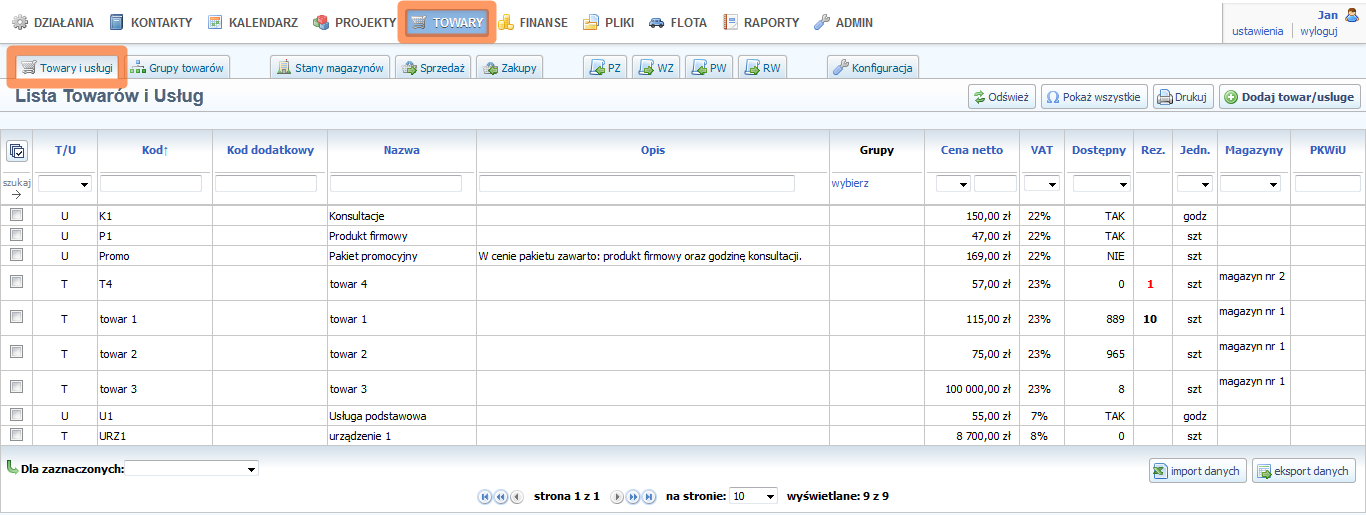Screen dimensions: 1366x515
Task: Click the wyloguj link
Action: (x=1318, y=31)
